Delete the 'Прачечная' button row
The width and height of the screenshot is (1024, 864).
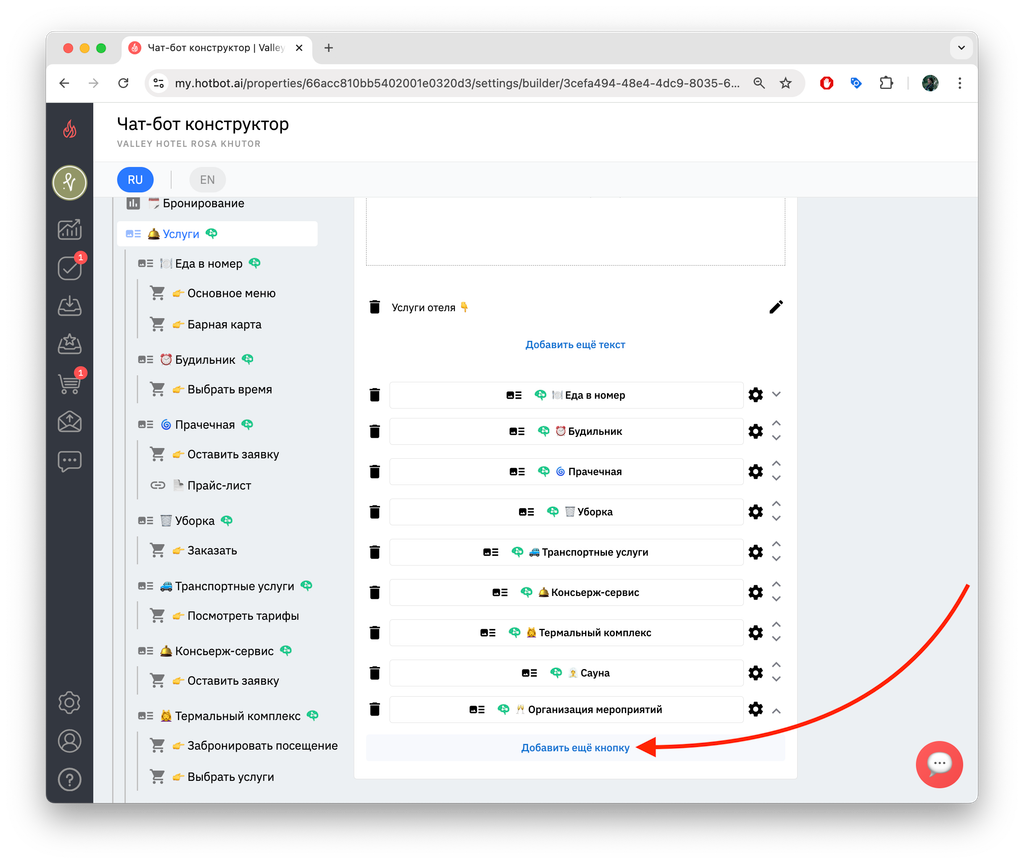coord(375,472)
